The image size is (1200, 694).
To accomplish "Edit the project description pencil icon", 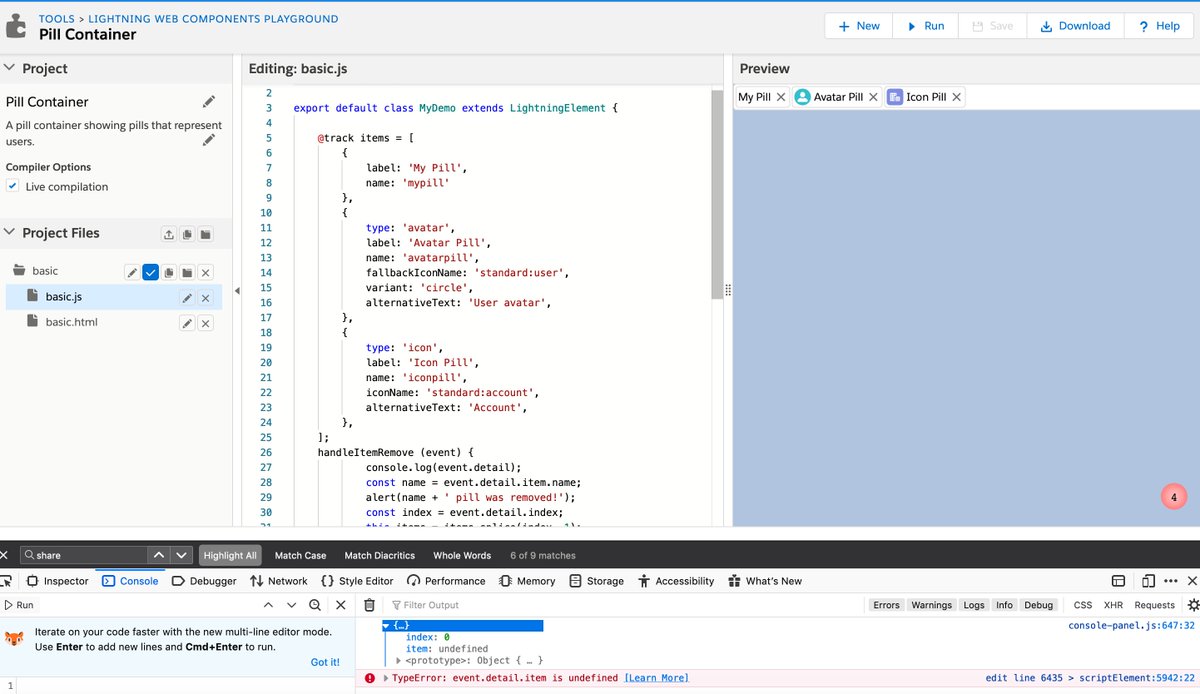I will coord(208,139).
